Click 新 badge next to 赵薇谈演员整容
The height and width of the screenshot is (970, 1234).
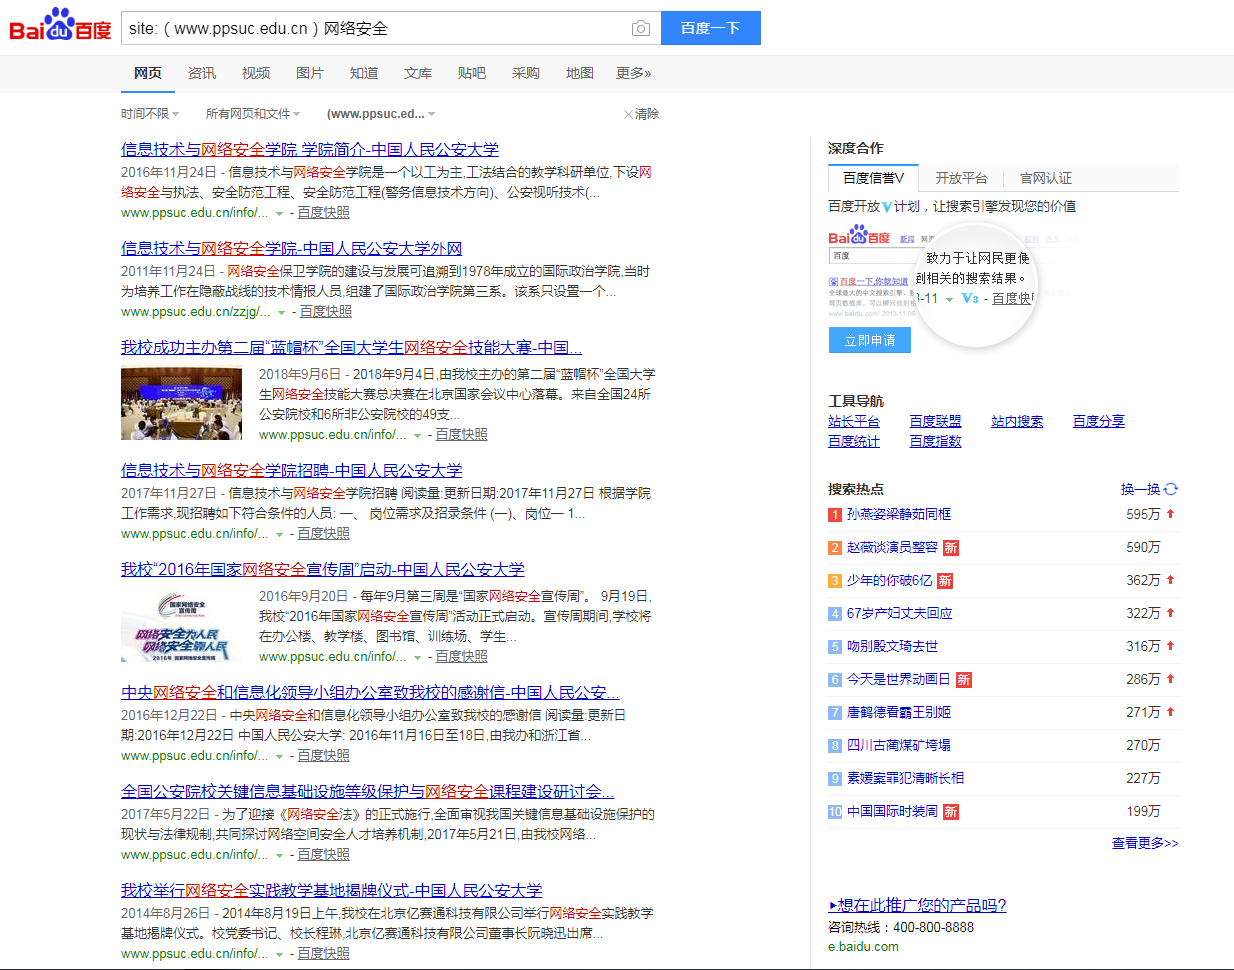[951, 548]
